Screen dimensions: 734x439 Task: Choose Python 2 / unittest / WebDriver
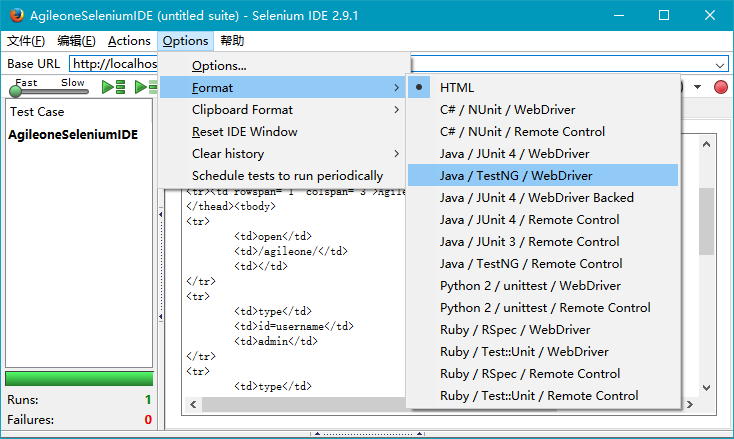543,285
